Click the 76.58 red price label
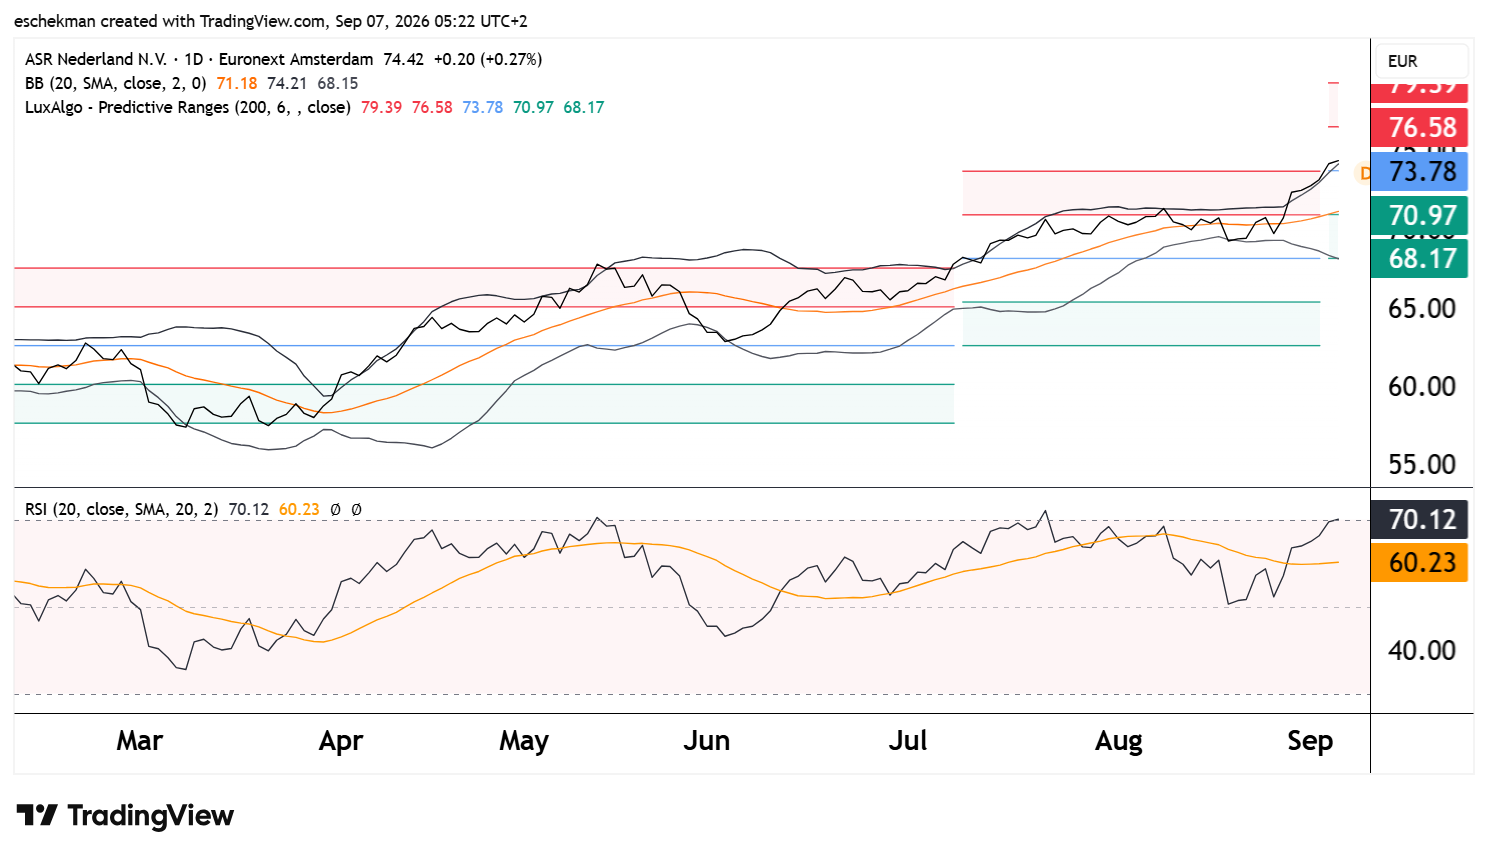 click(x=1419, y=128)
